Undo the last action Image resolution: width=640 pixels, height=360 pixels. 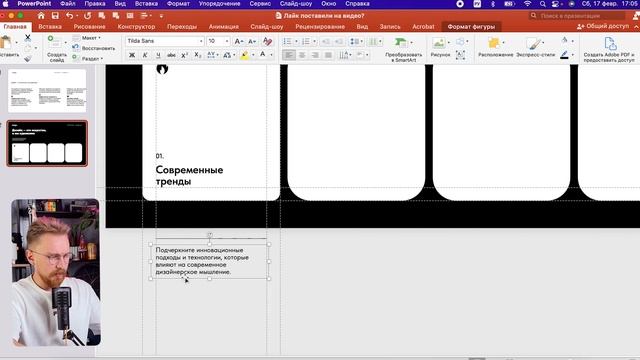(x=70, y=16)
